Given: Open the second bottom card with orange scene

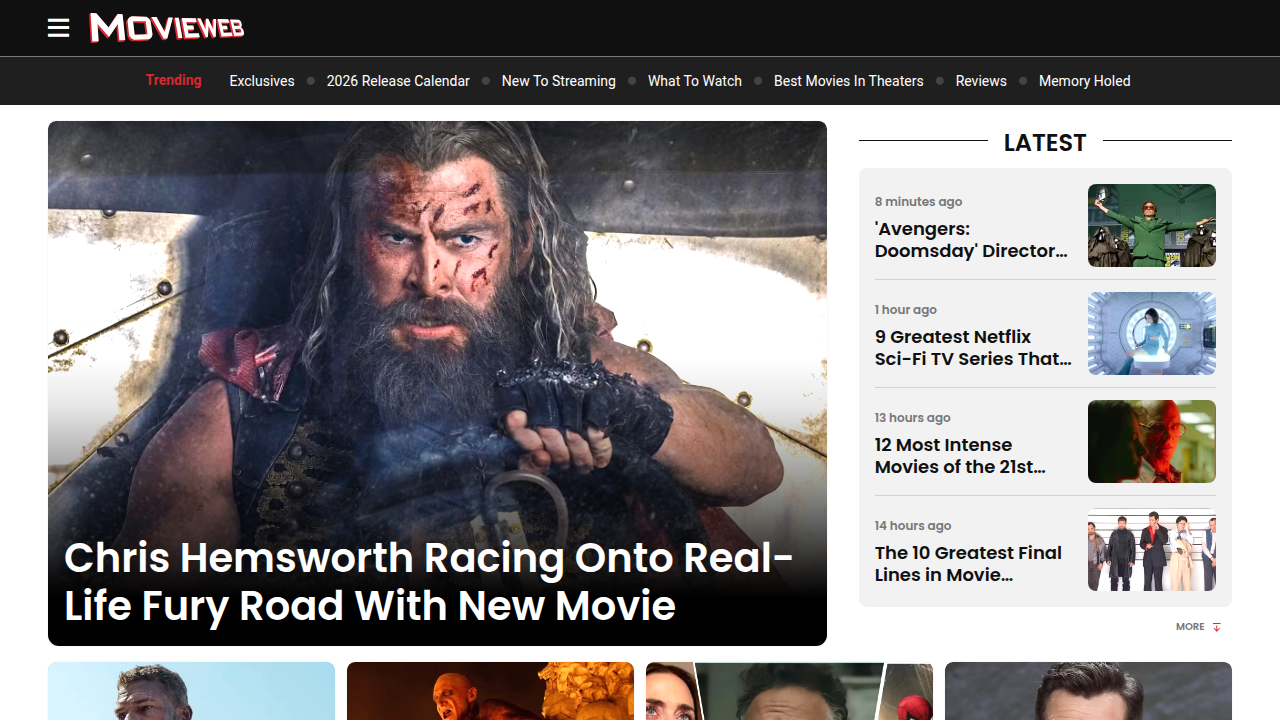Looking at the screenshot, I should (490, 691).
